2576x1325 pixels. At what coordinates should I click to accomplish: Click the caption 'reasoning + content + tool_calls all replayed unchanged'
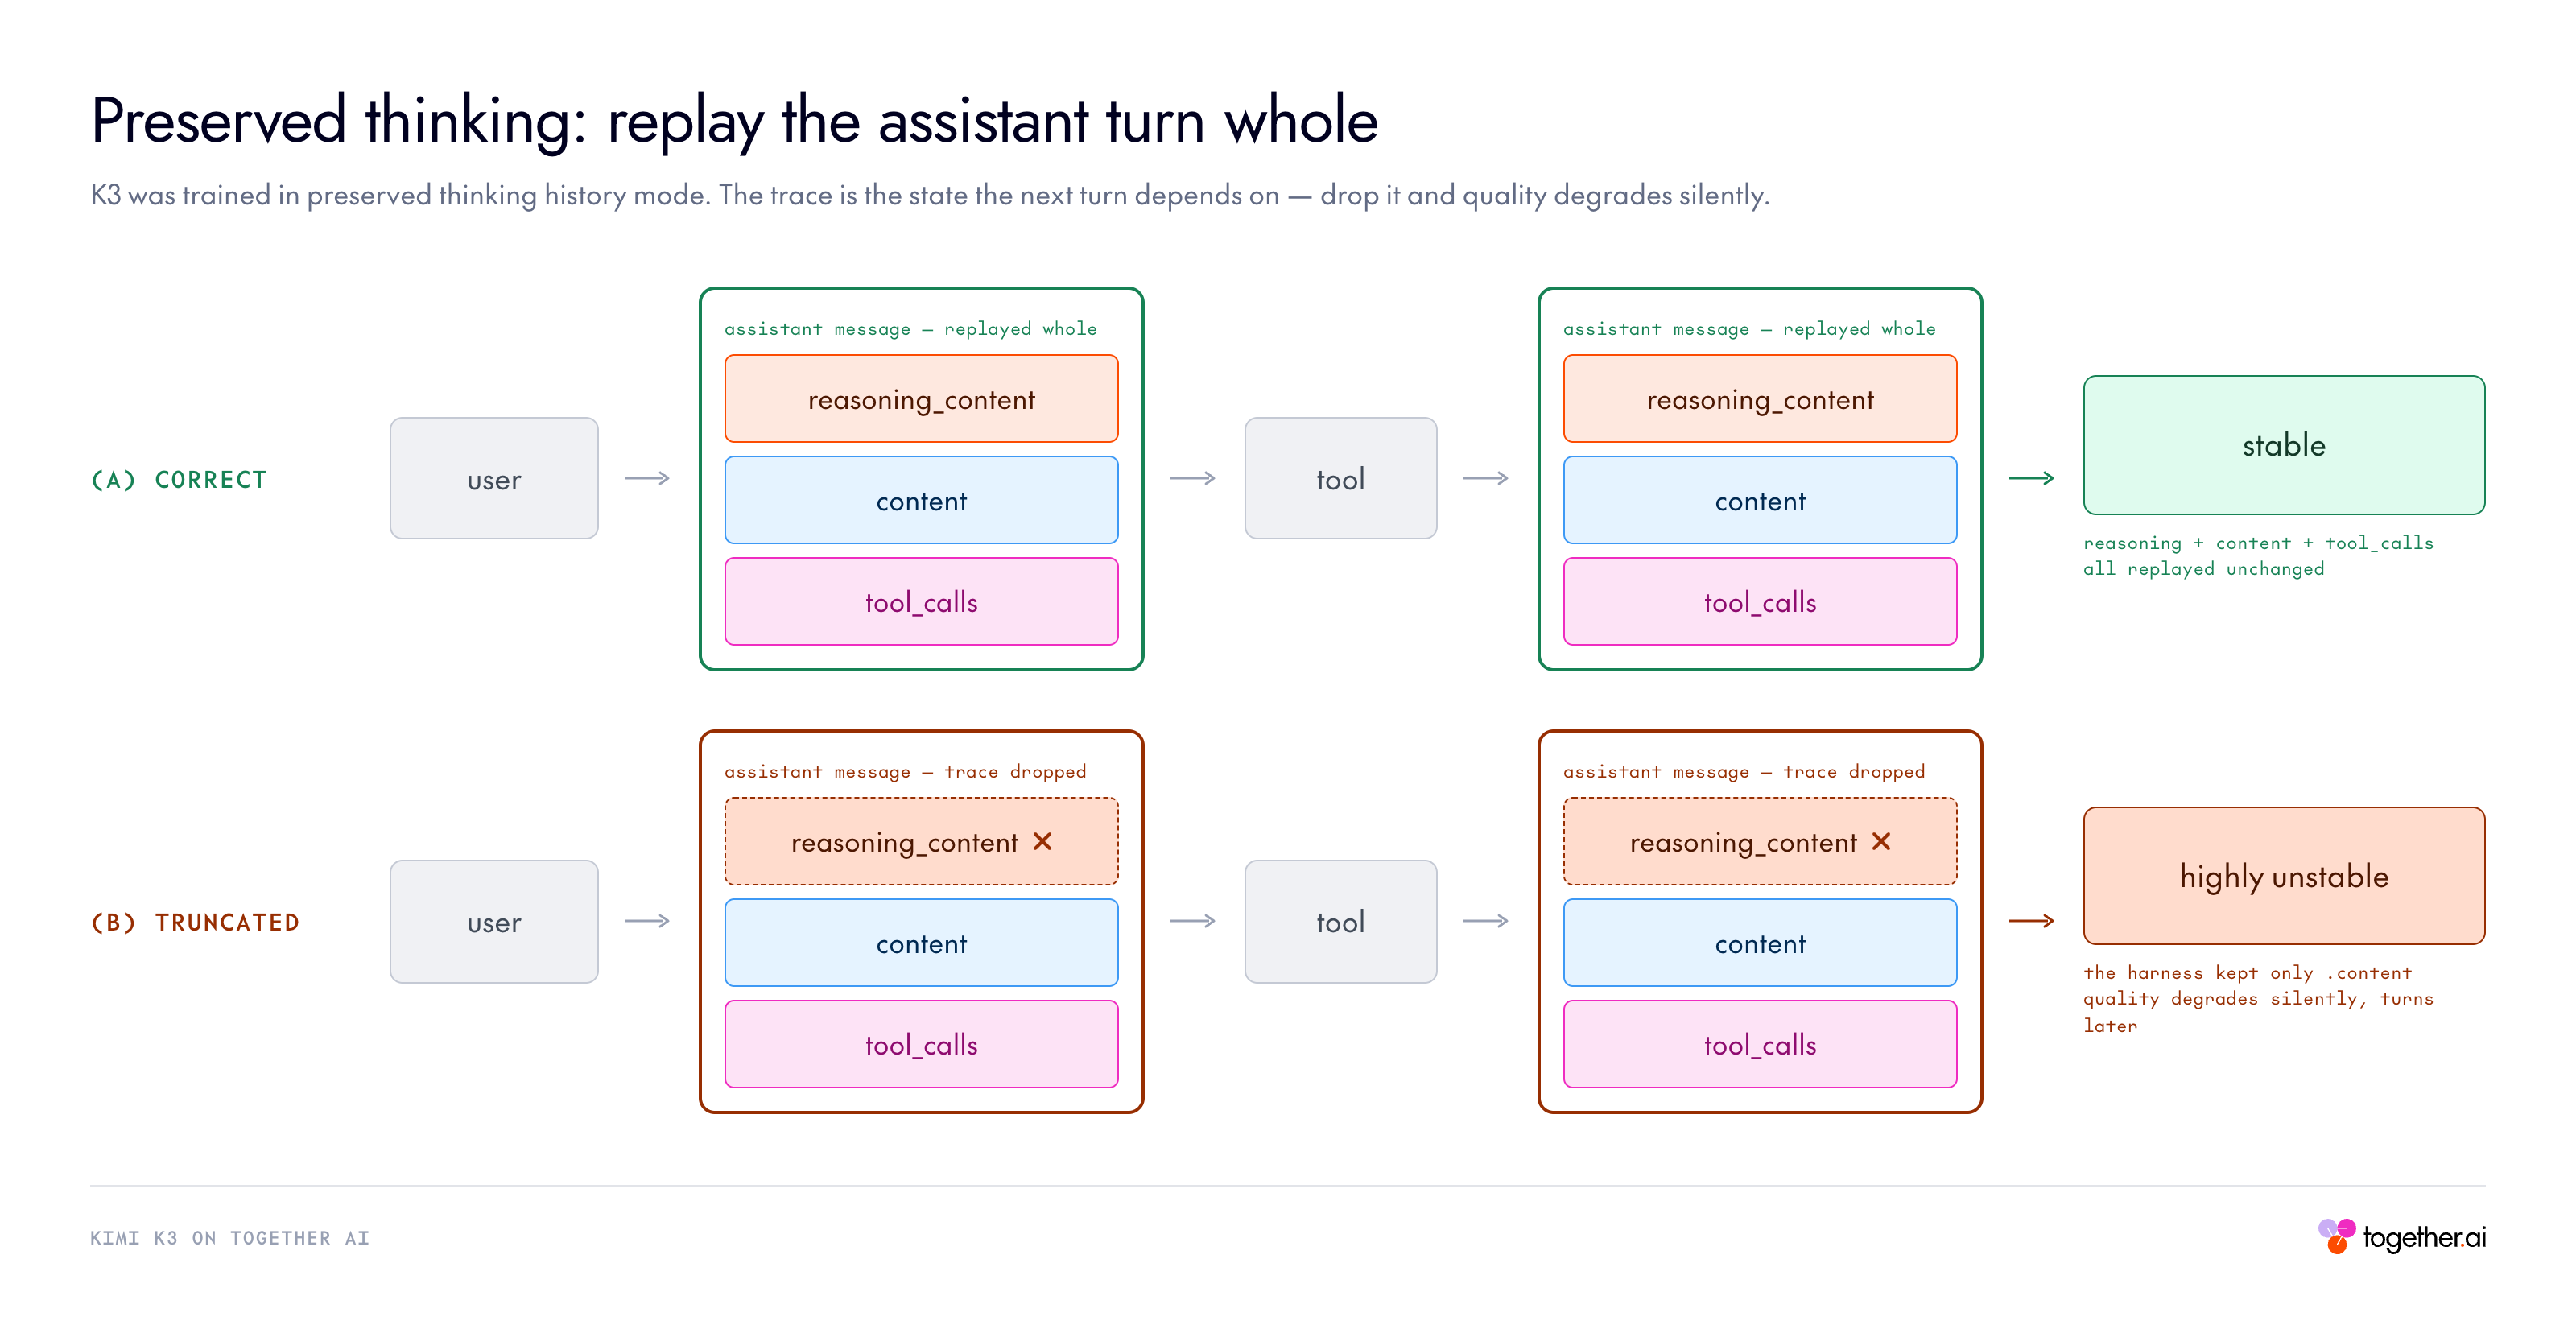pos(2258,556)
